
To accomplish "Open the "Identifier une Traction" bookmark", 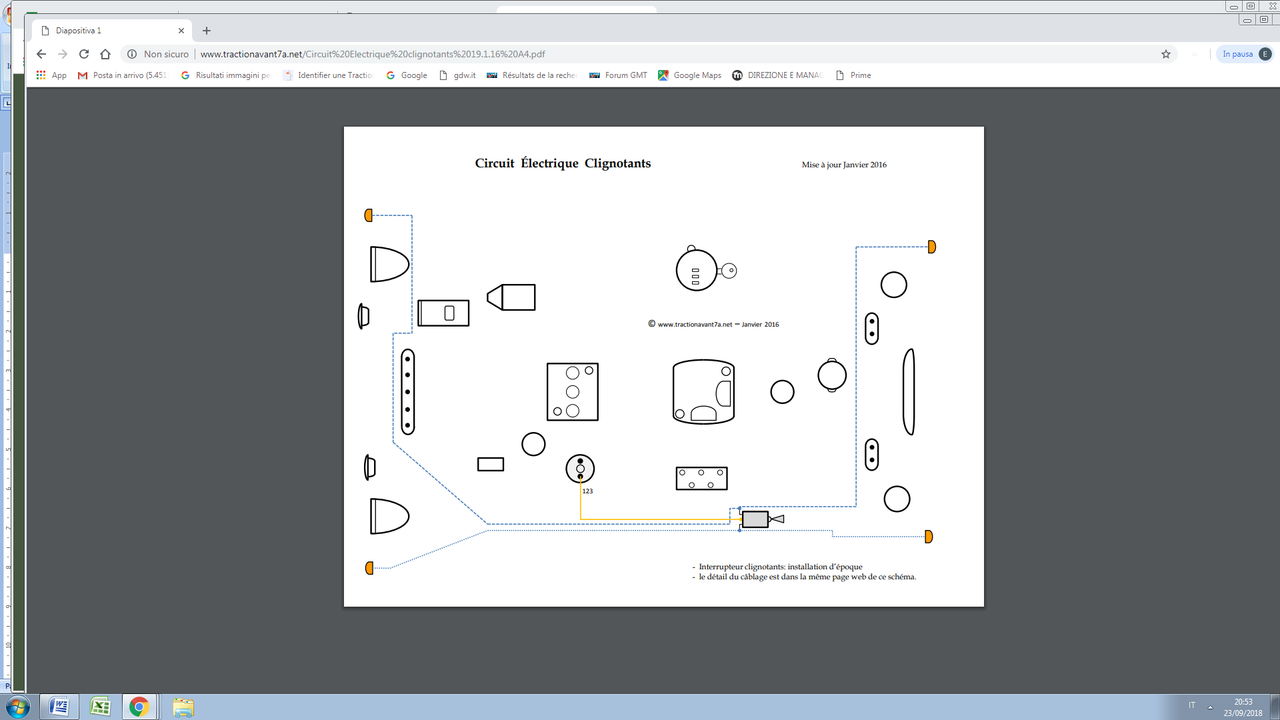I will (328, 75).
